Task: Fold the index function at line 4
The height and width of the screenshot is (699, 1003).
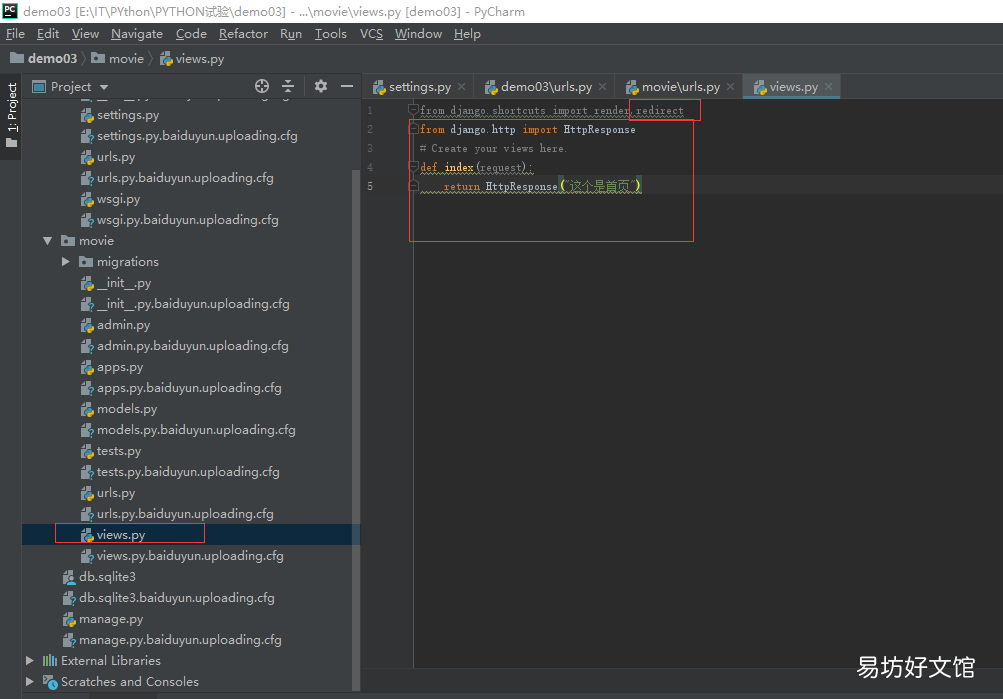Action: point(413,168)
